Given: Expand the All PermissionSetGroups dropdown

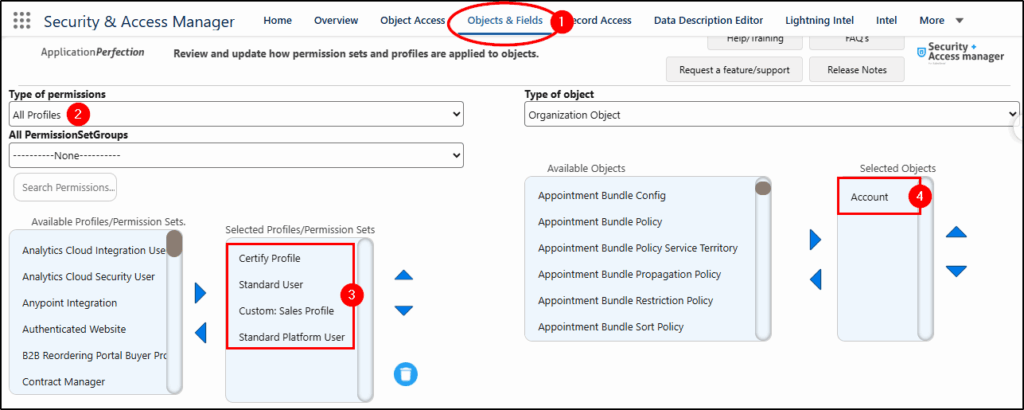Looking at the screenshot, I should click(236, 155).
